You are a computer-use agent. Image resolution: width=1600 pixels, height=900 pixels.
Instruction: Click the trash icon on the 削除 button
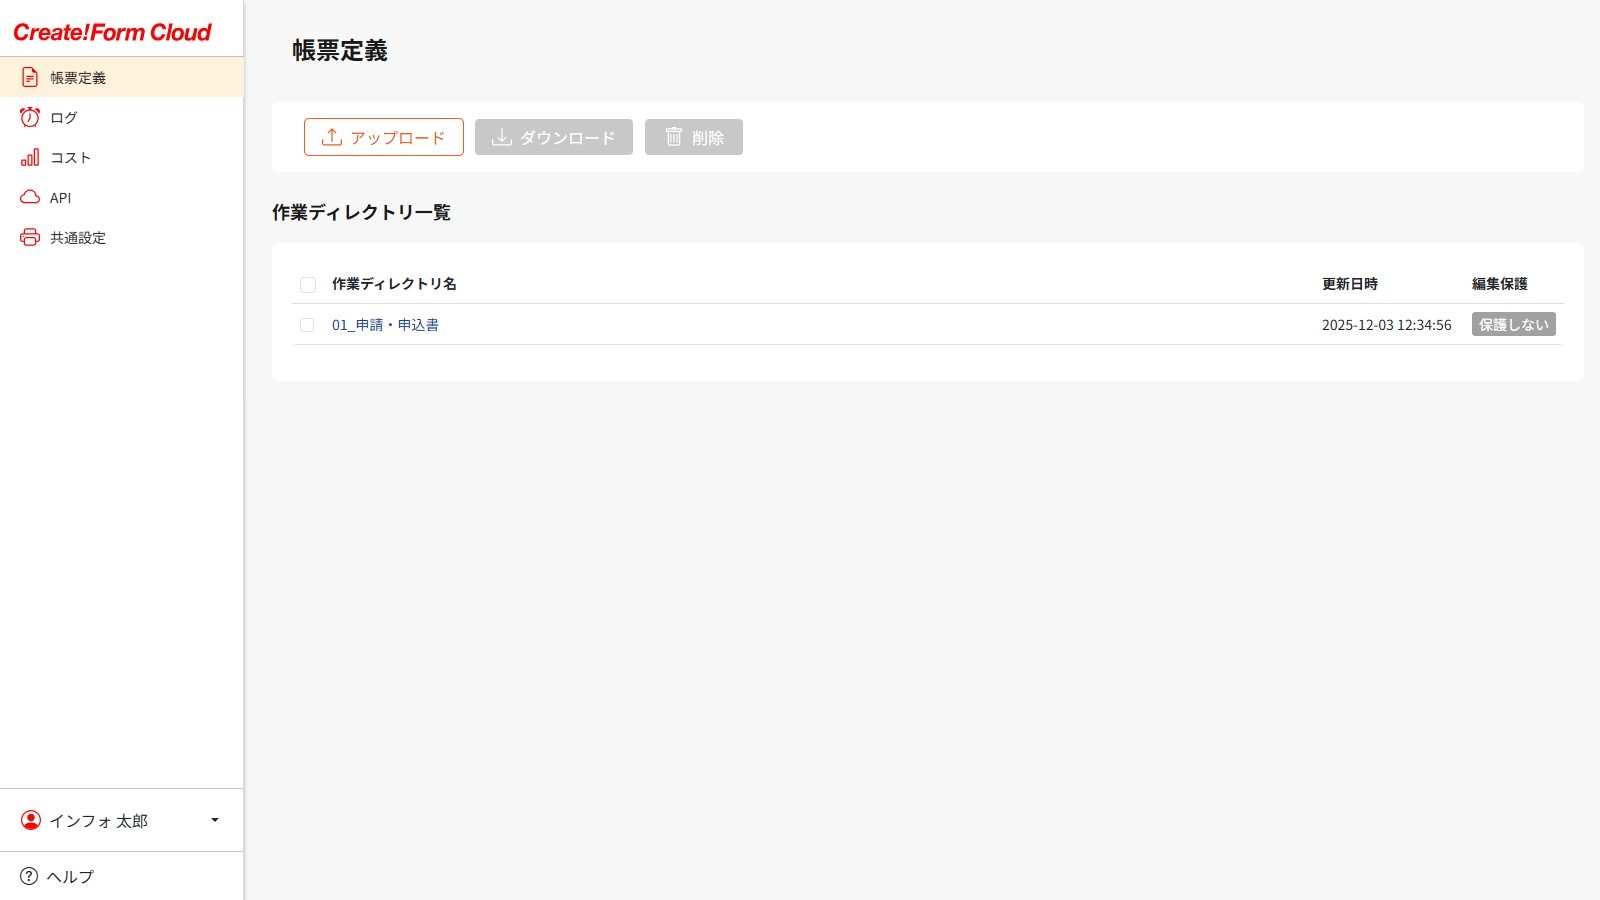click(673, 137)
